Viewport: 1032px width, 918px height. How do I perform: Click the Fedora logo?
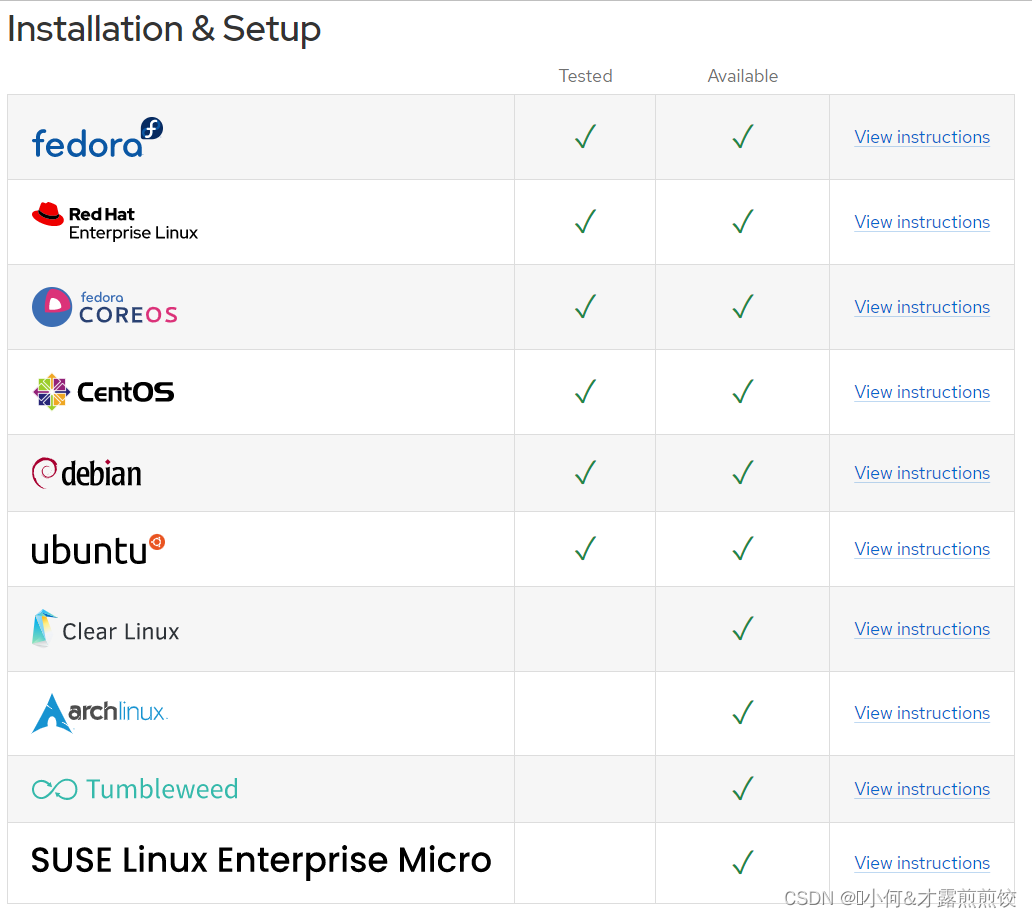(97, 139)
